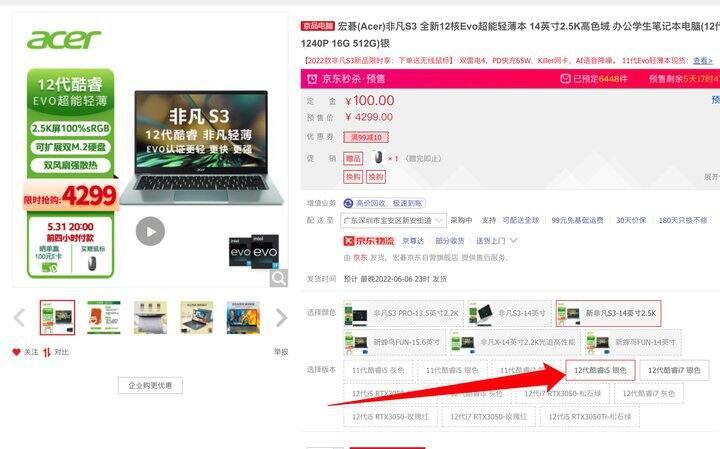
Task: Choose the 新非凡S3-14英寸2.5K option
Action: [608, 314]
